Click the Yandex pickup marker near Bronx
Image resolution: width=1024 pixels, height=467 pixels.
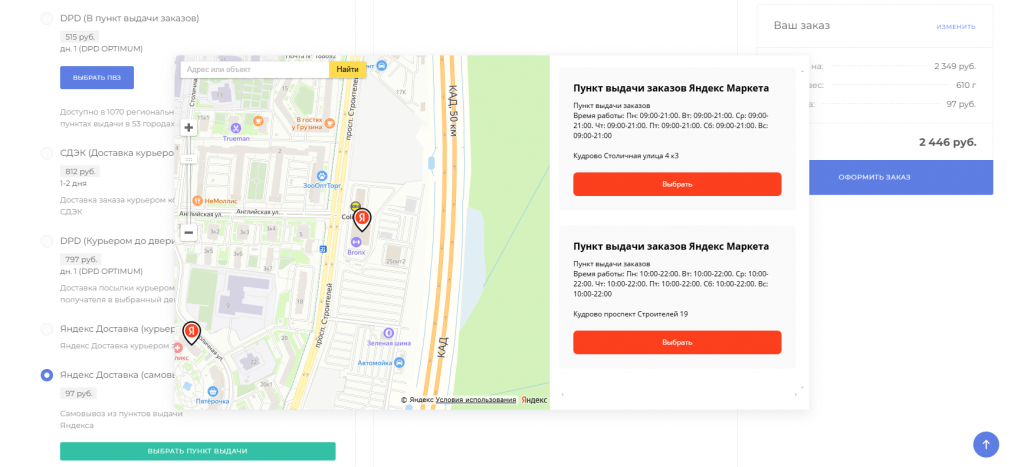362,220
